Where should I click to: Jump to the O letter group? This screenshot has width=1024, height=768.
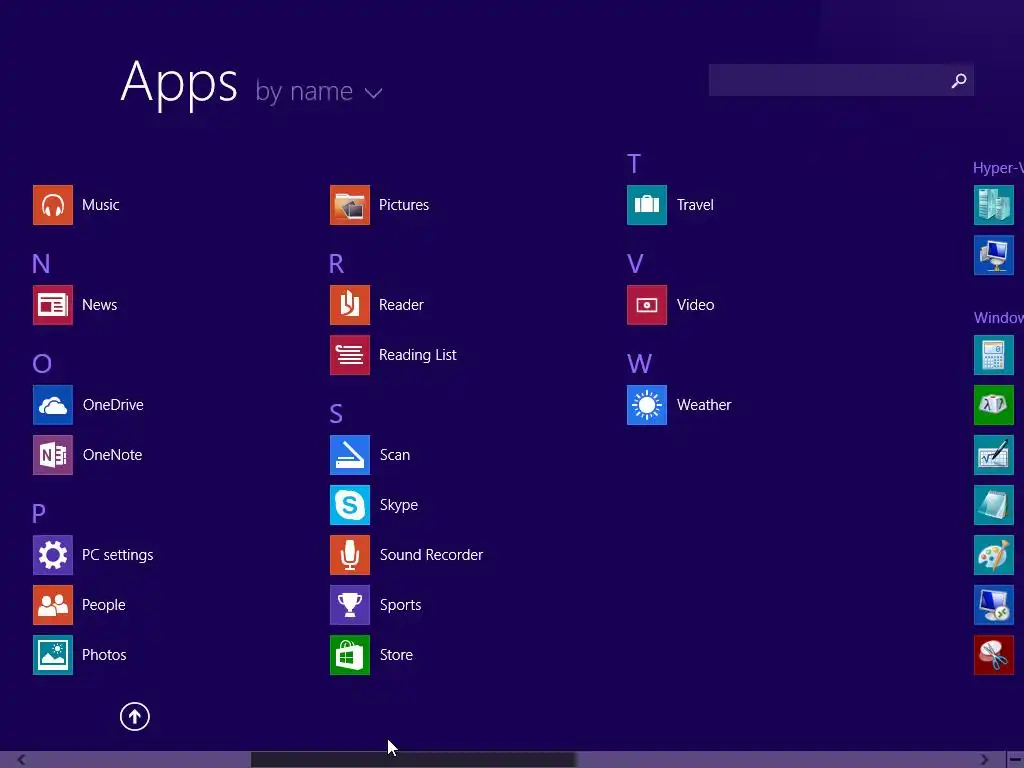[42, 364]
